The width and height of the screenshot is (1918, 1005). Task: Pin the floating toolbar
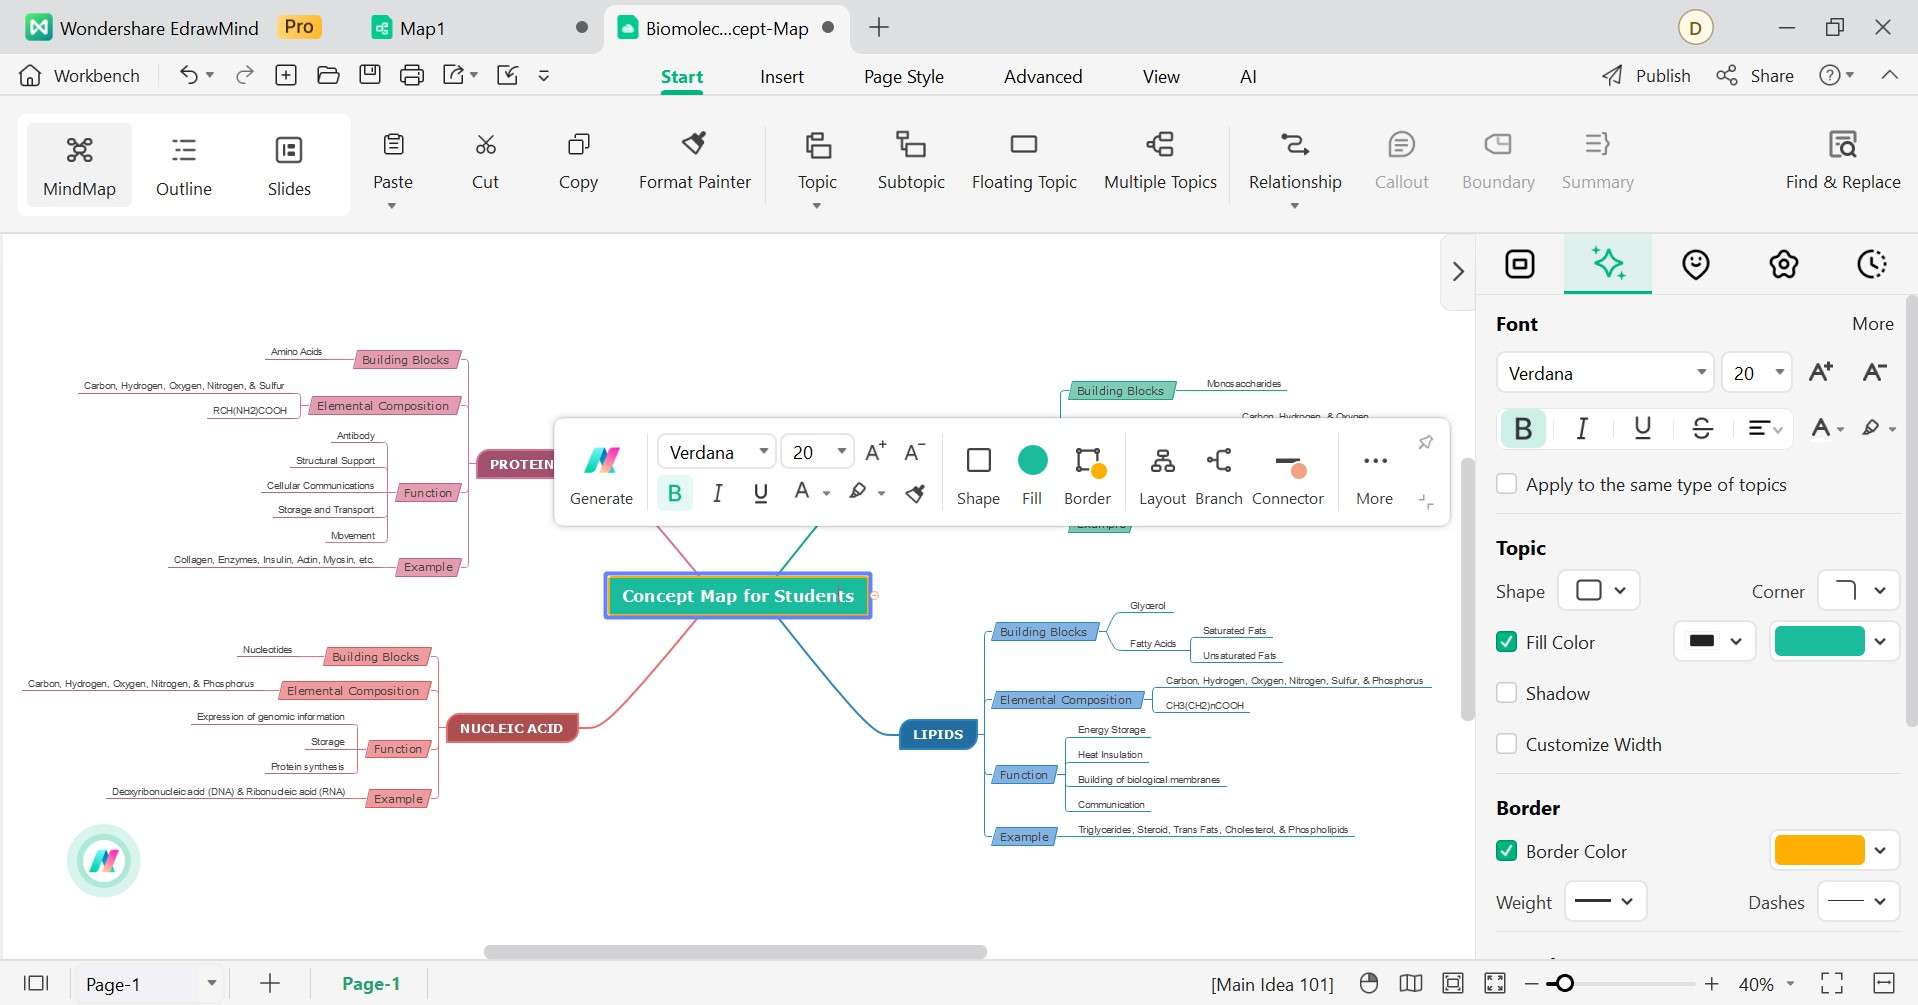[1426, 442]
